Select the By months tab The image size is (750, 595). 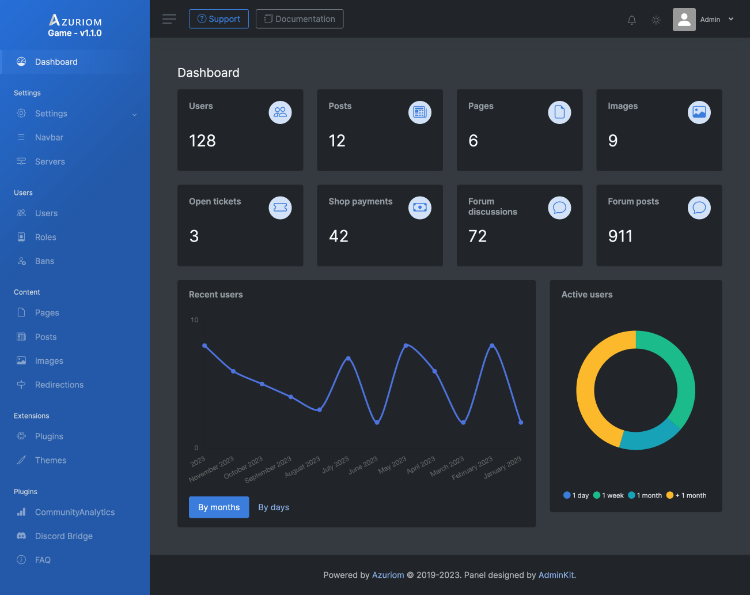coord(219,507)
